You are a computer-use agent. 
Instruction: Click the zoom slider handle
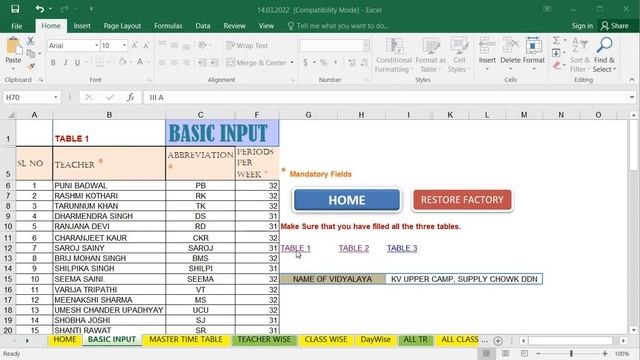tap(571, 353)
